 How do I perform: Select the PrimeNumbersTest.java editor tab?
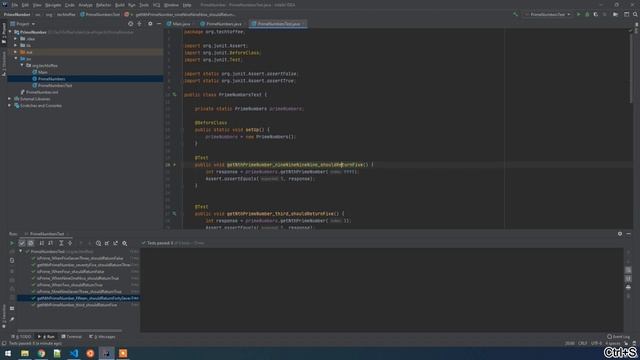(x=278, y=24)
